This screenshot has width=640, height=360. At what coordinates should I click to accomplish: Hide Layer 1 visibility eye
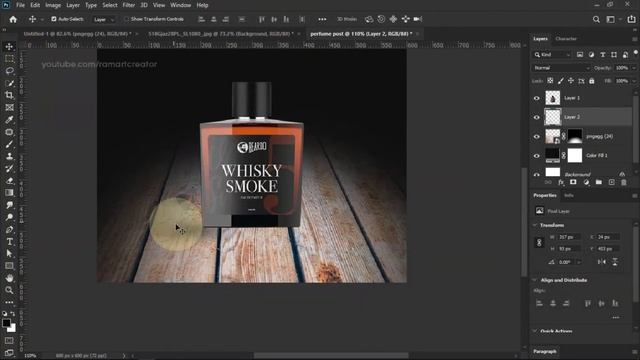pos(536,98)
